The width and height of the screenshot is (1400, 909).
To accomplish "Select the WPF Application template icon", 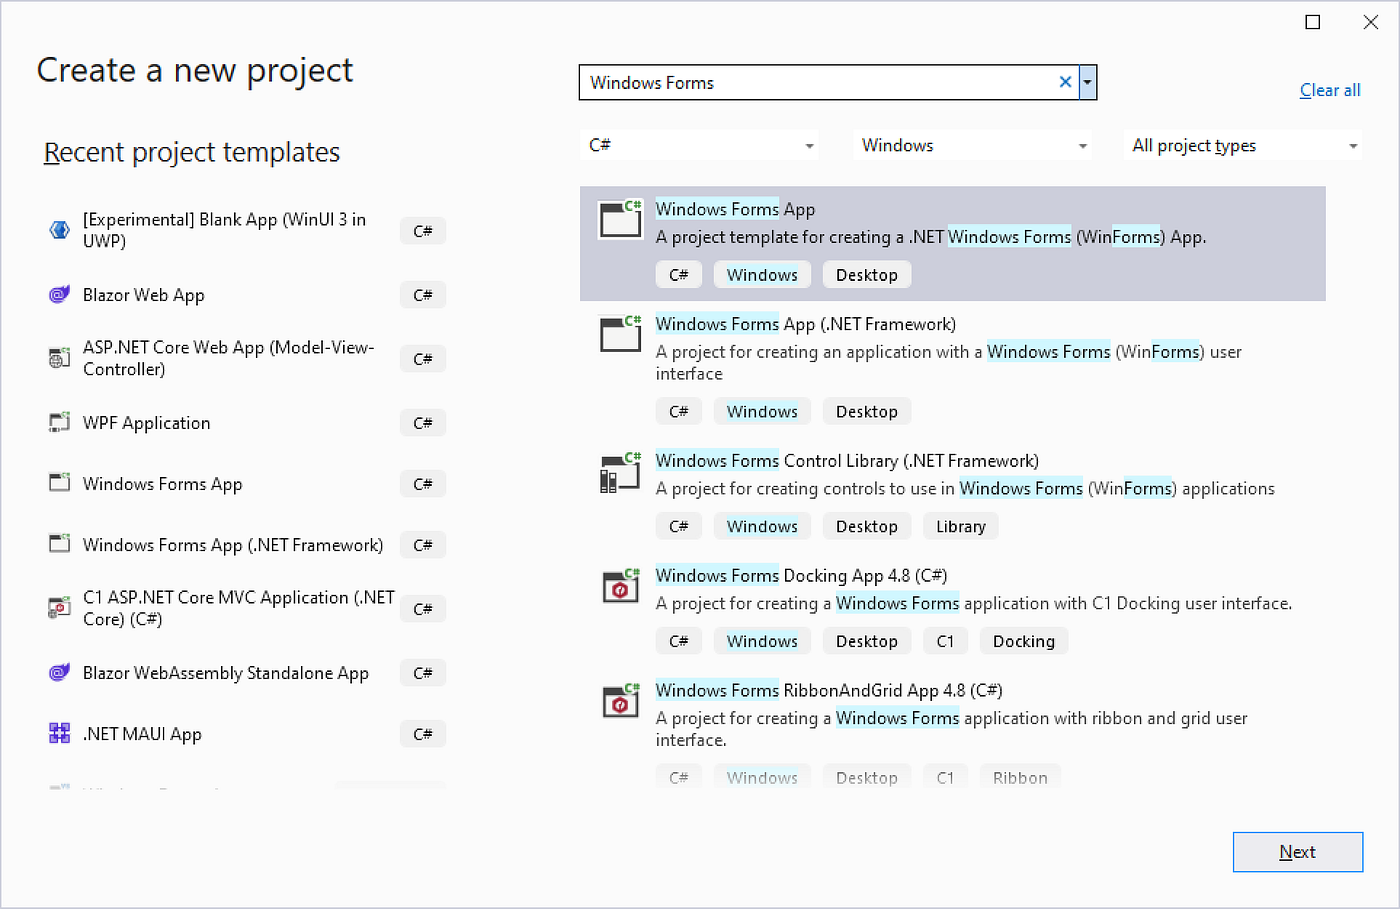I will coord(59,422).
